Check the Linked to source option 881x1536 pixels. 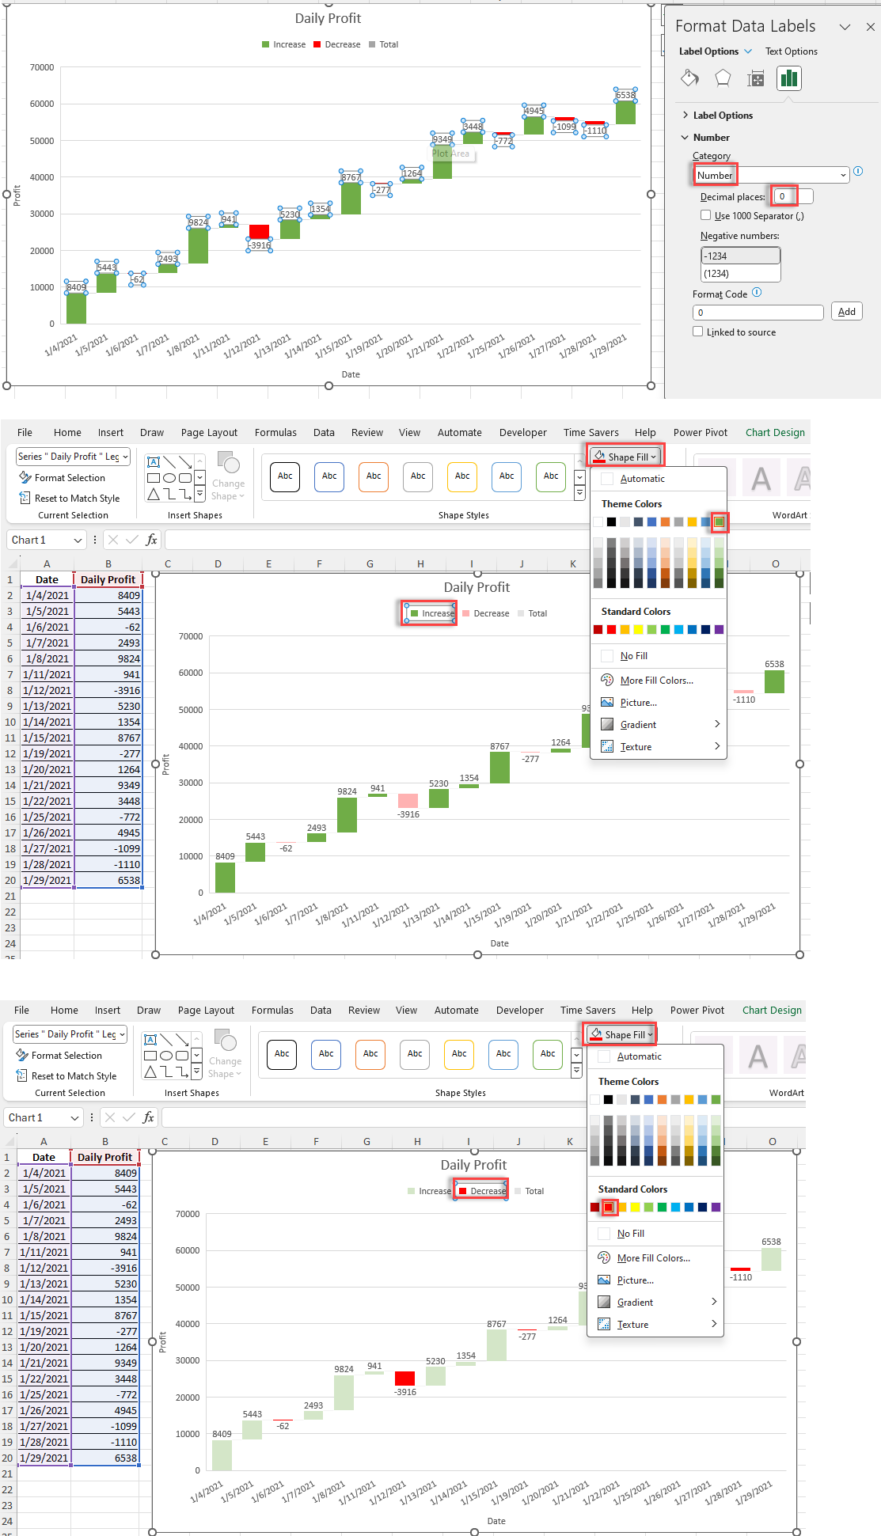click(698, 331)
